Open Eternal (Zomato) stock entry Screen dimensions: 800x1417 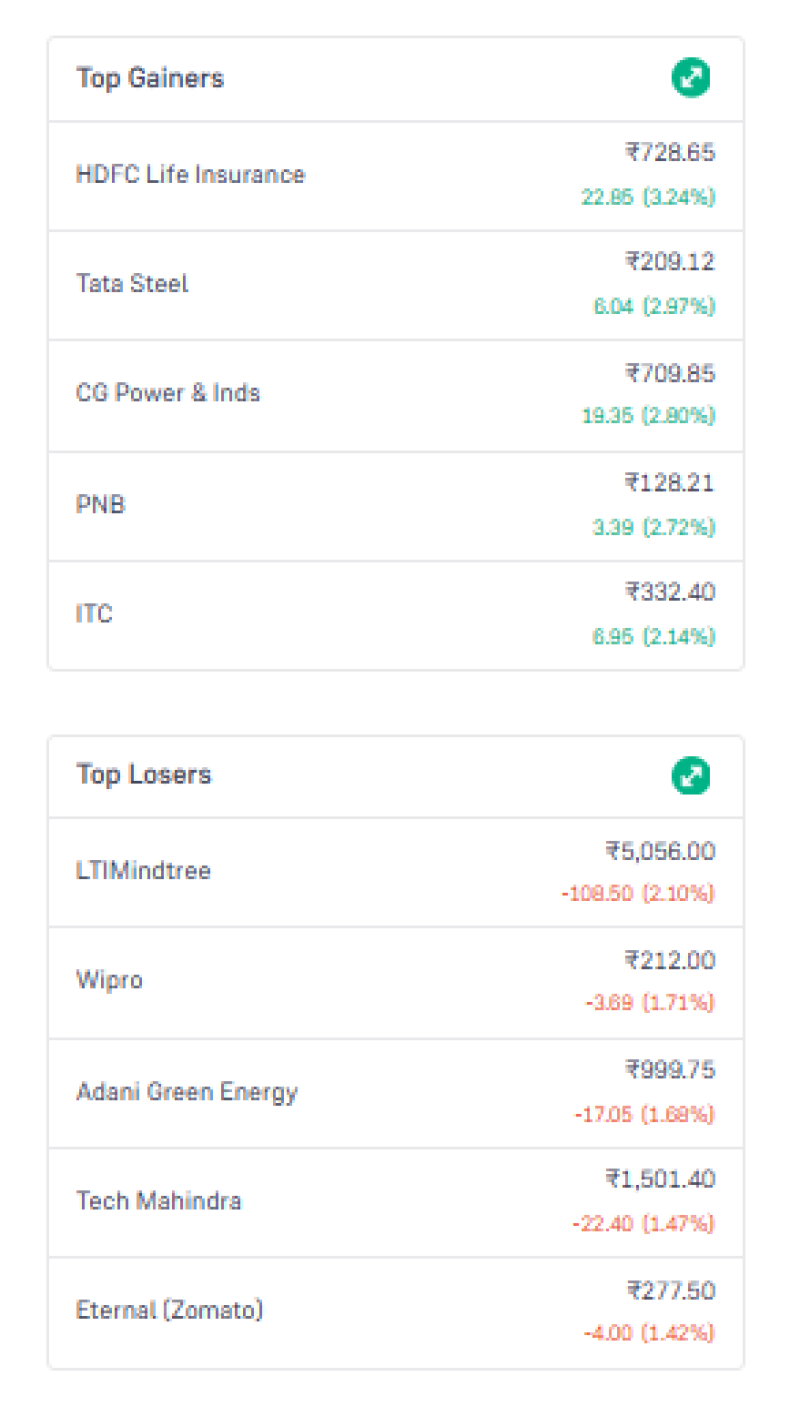[170, 1311]
